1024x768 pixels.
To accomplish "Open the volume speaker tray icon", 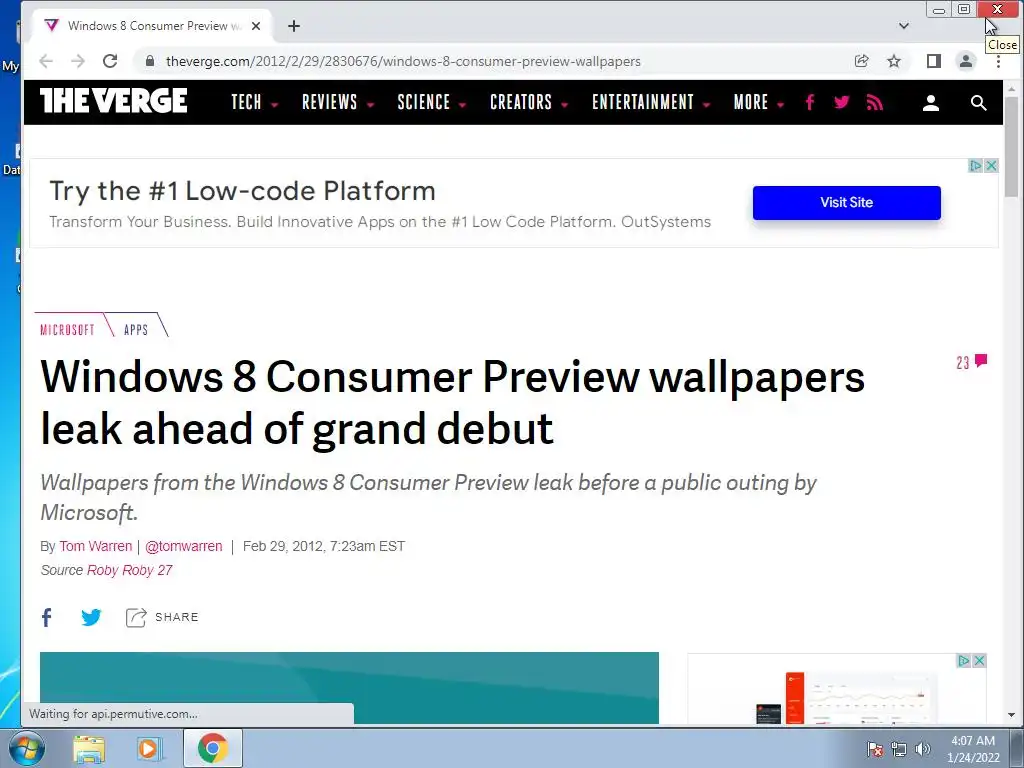I will point(922,749).
